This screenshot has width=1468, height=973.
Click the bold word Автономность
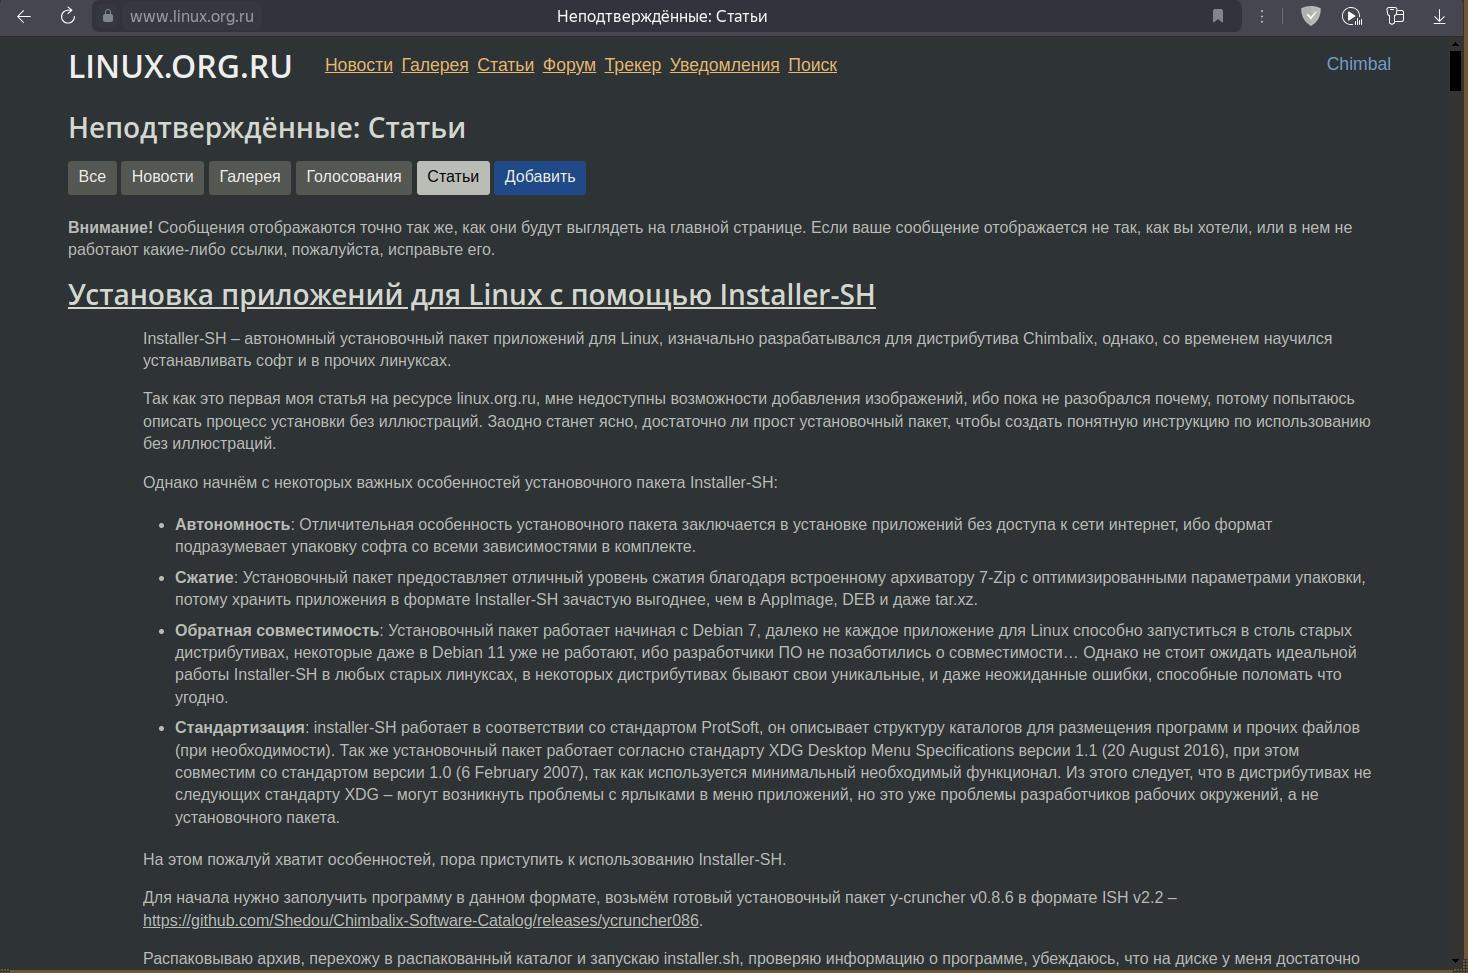point(232,525)
